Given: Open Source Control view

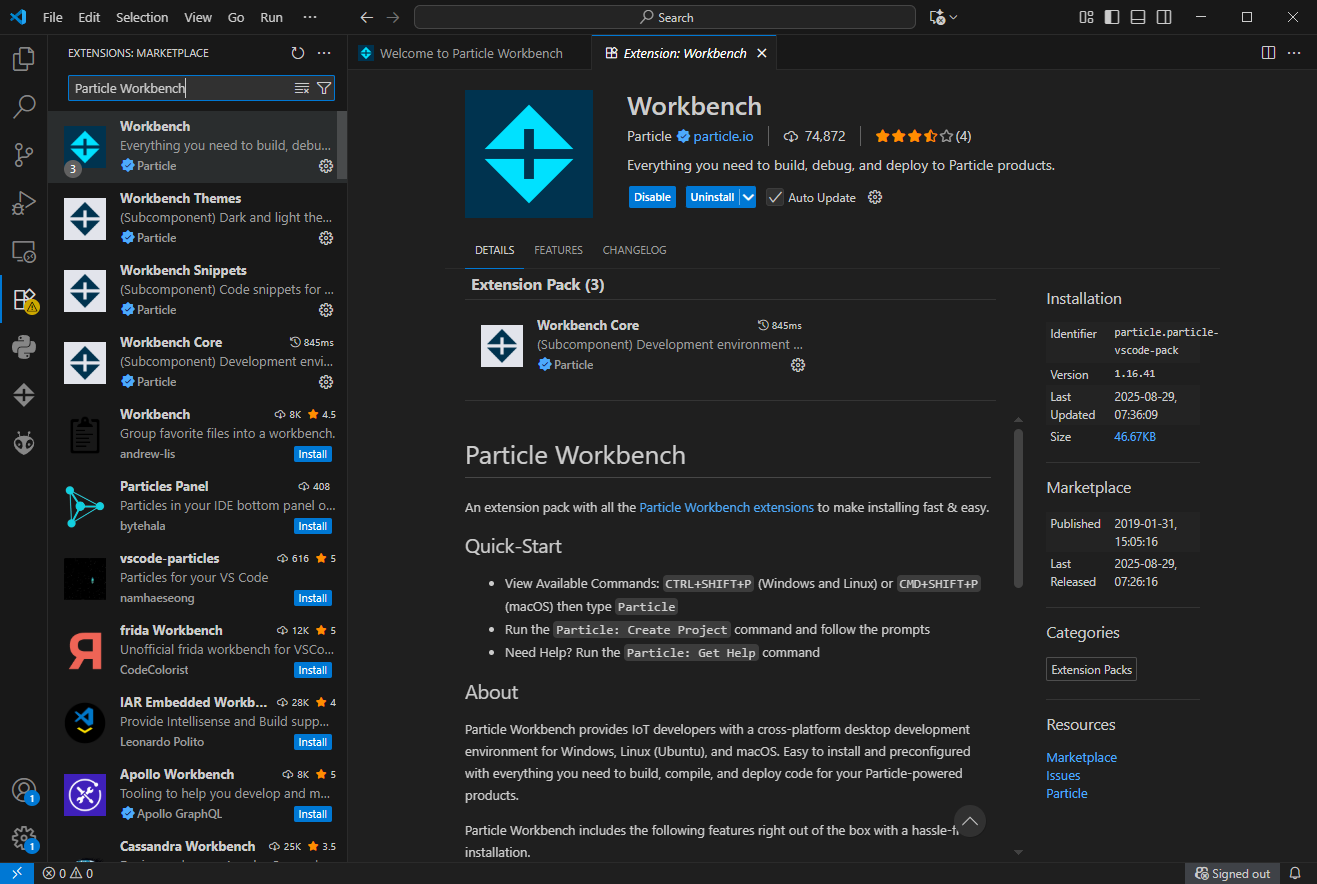Looking at the screenshot, I should point(23,154).
